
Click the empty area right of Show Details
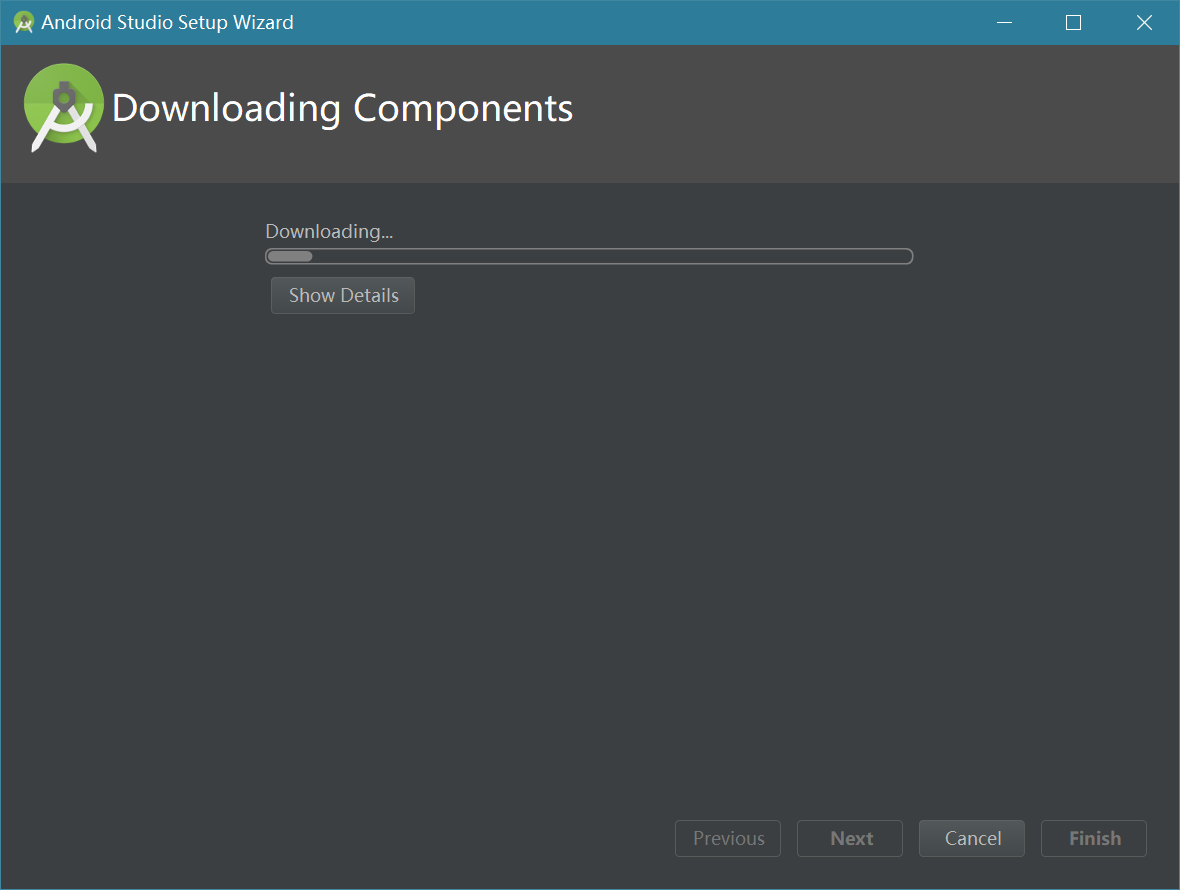pos(700,296)
